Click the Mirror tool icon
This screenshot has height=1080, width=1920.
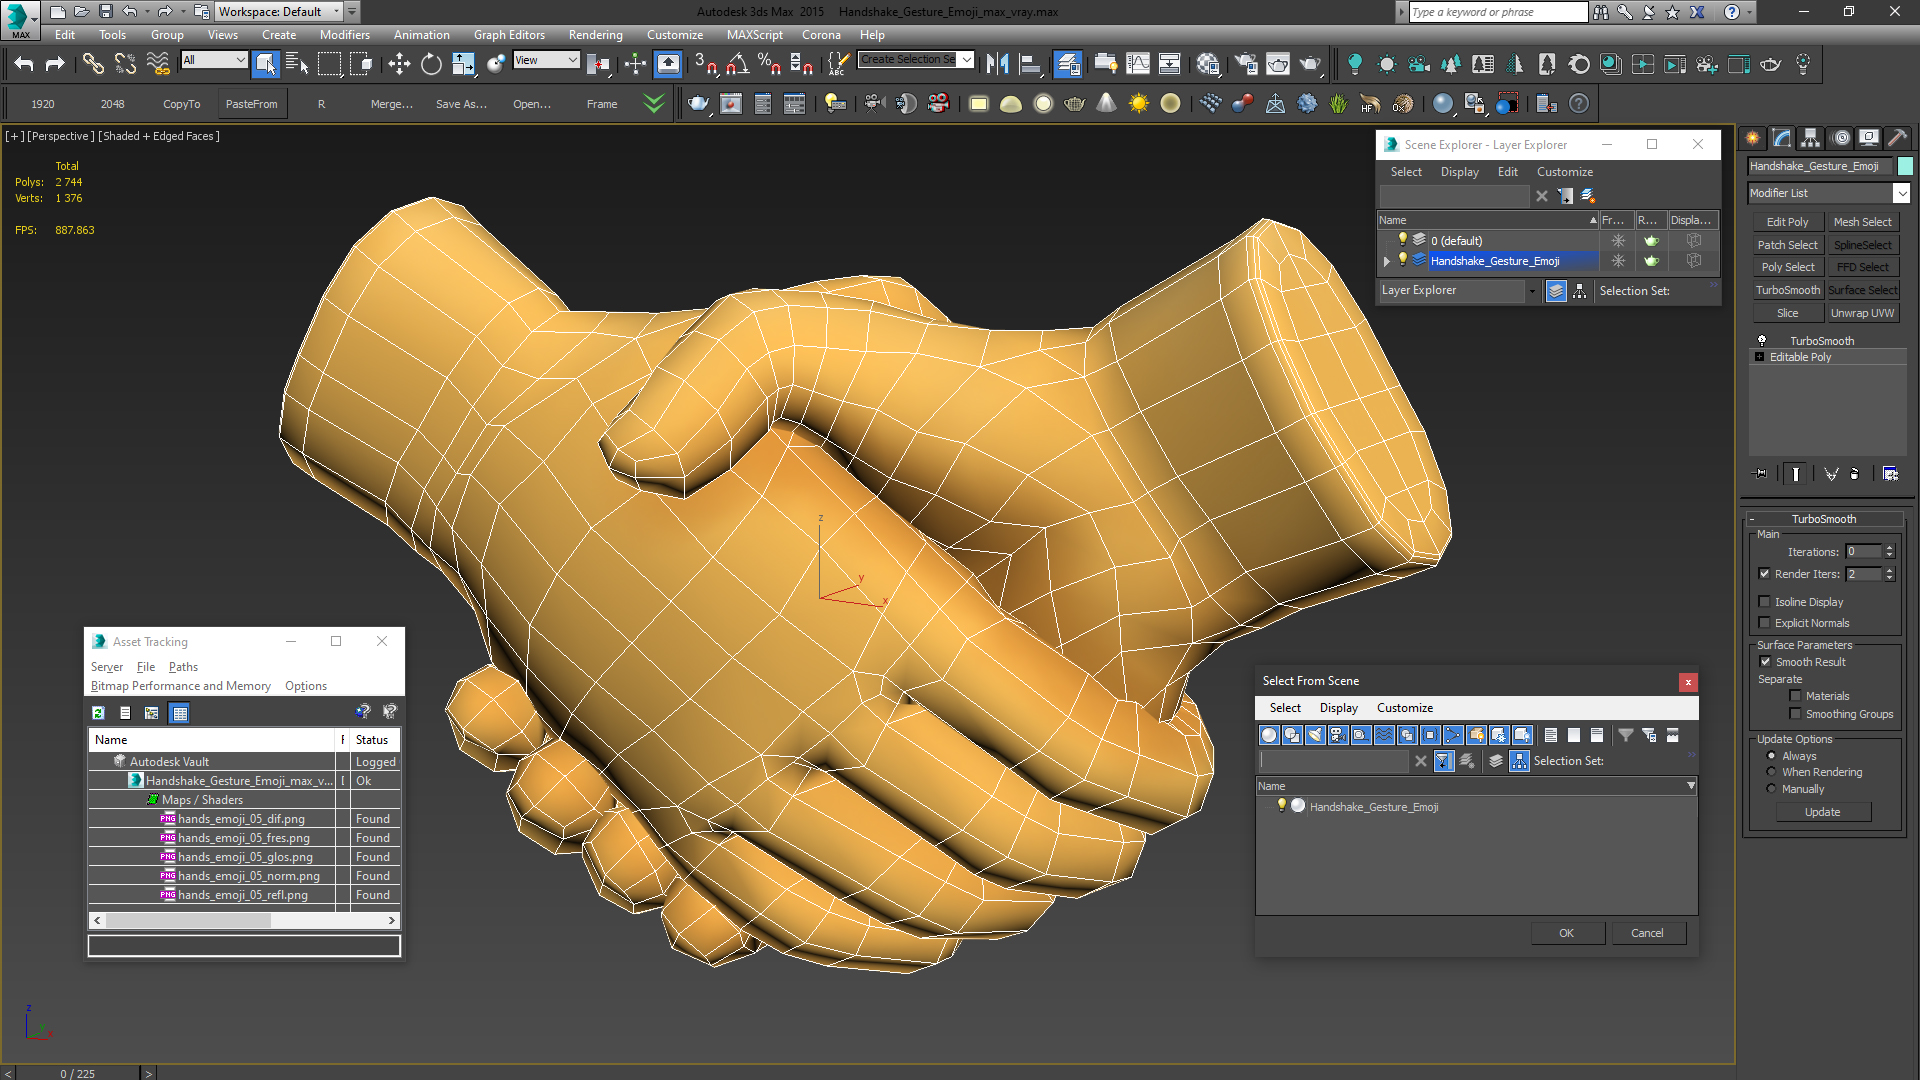coord(997,65)
